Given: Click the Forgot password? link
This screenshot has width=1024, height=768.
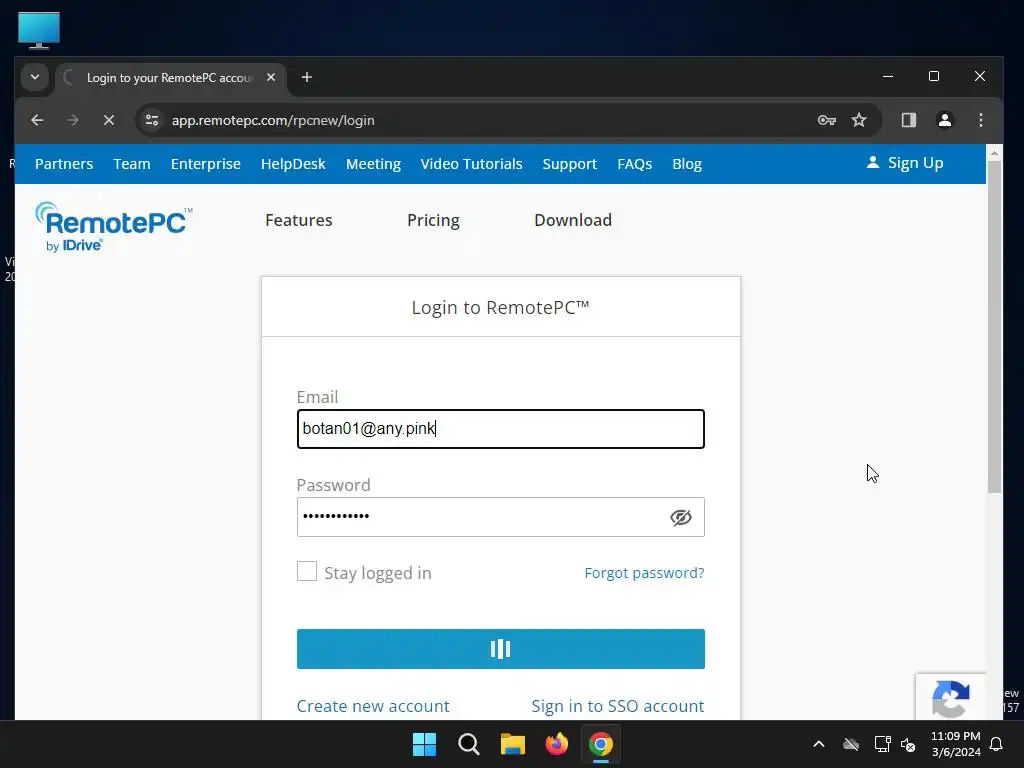Looking at the screenshot, I should [644, 573].
